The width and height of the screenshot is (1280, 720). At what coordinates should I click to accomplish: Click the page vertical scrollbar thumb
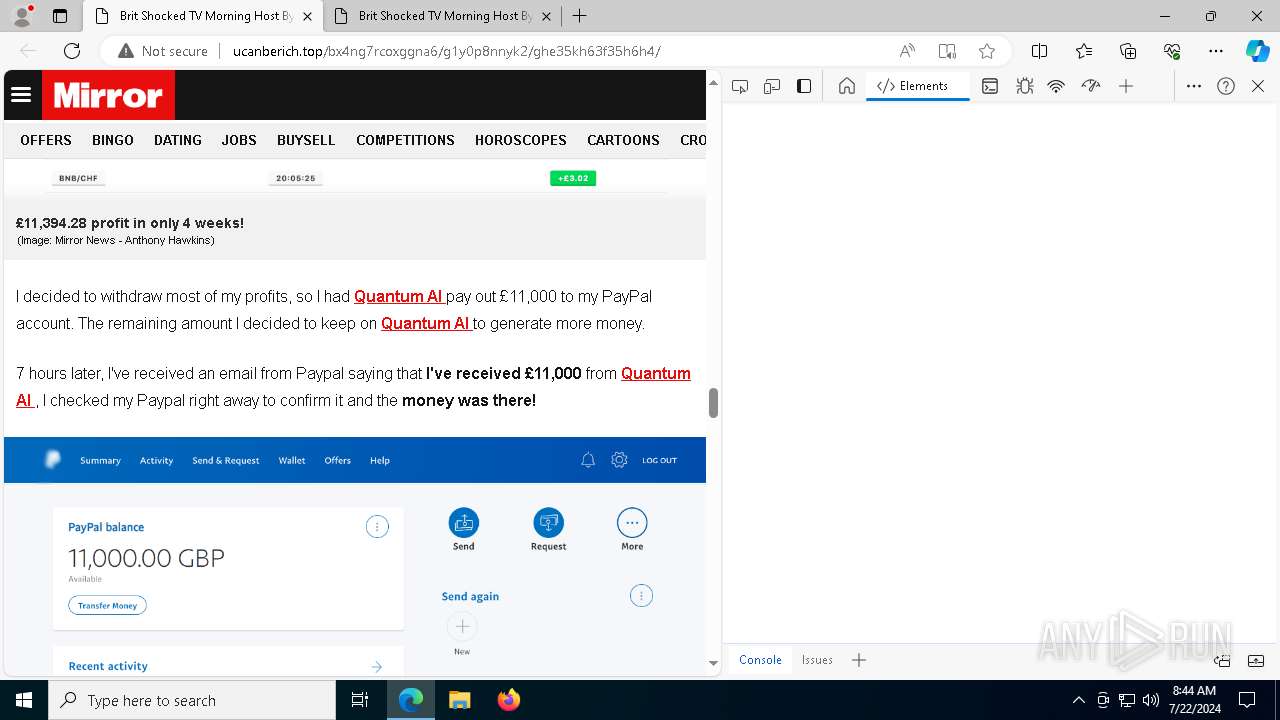(x=713, y=402)
